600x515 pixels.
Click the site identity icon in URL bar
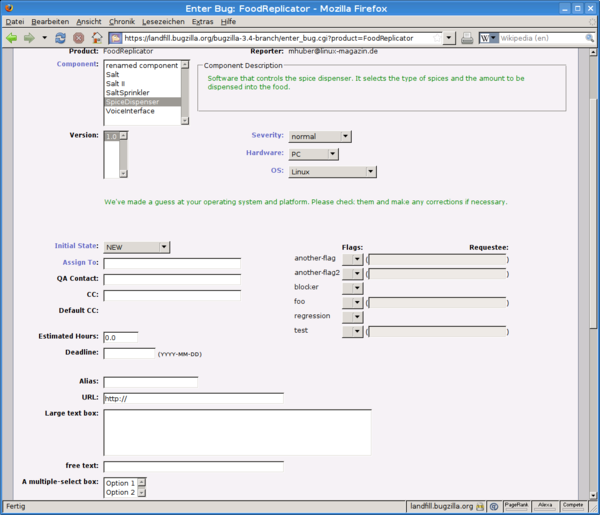[x=115, y=38]
